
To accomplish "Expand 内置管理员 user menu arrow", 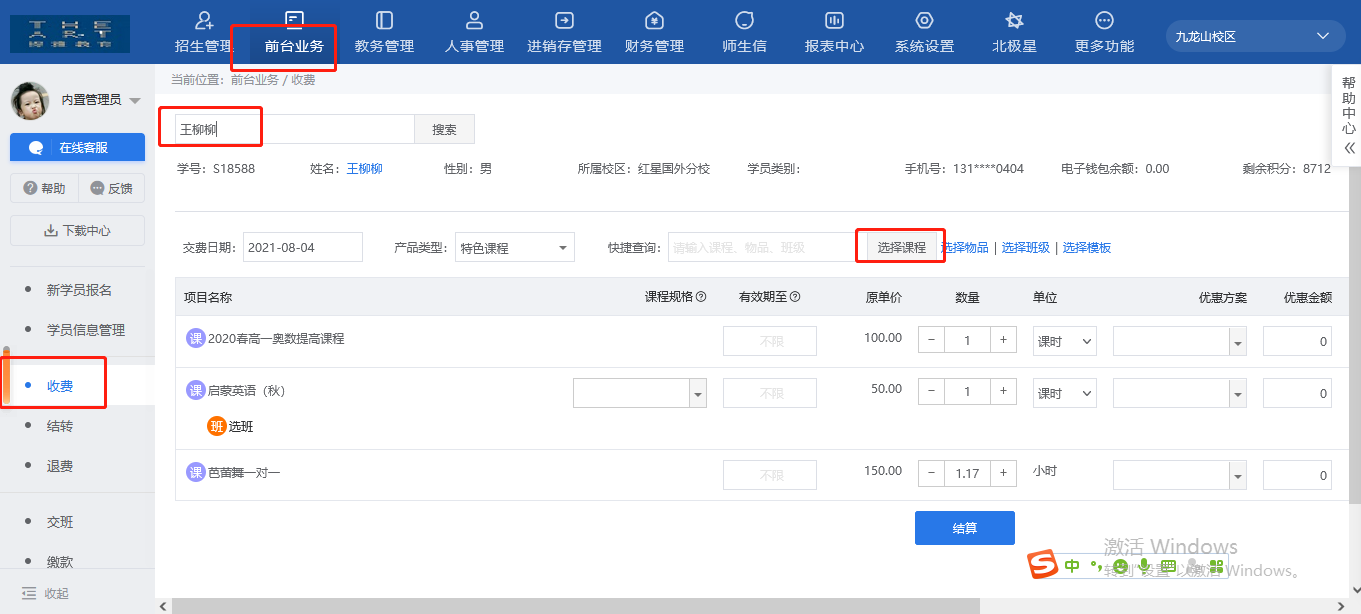I will tap(135, 100).
